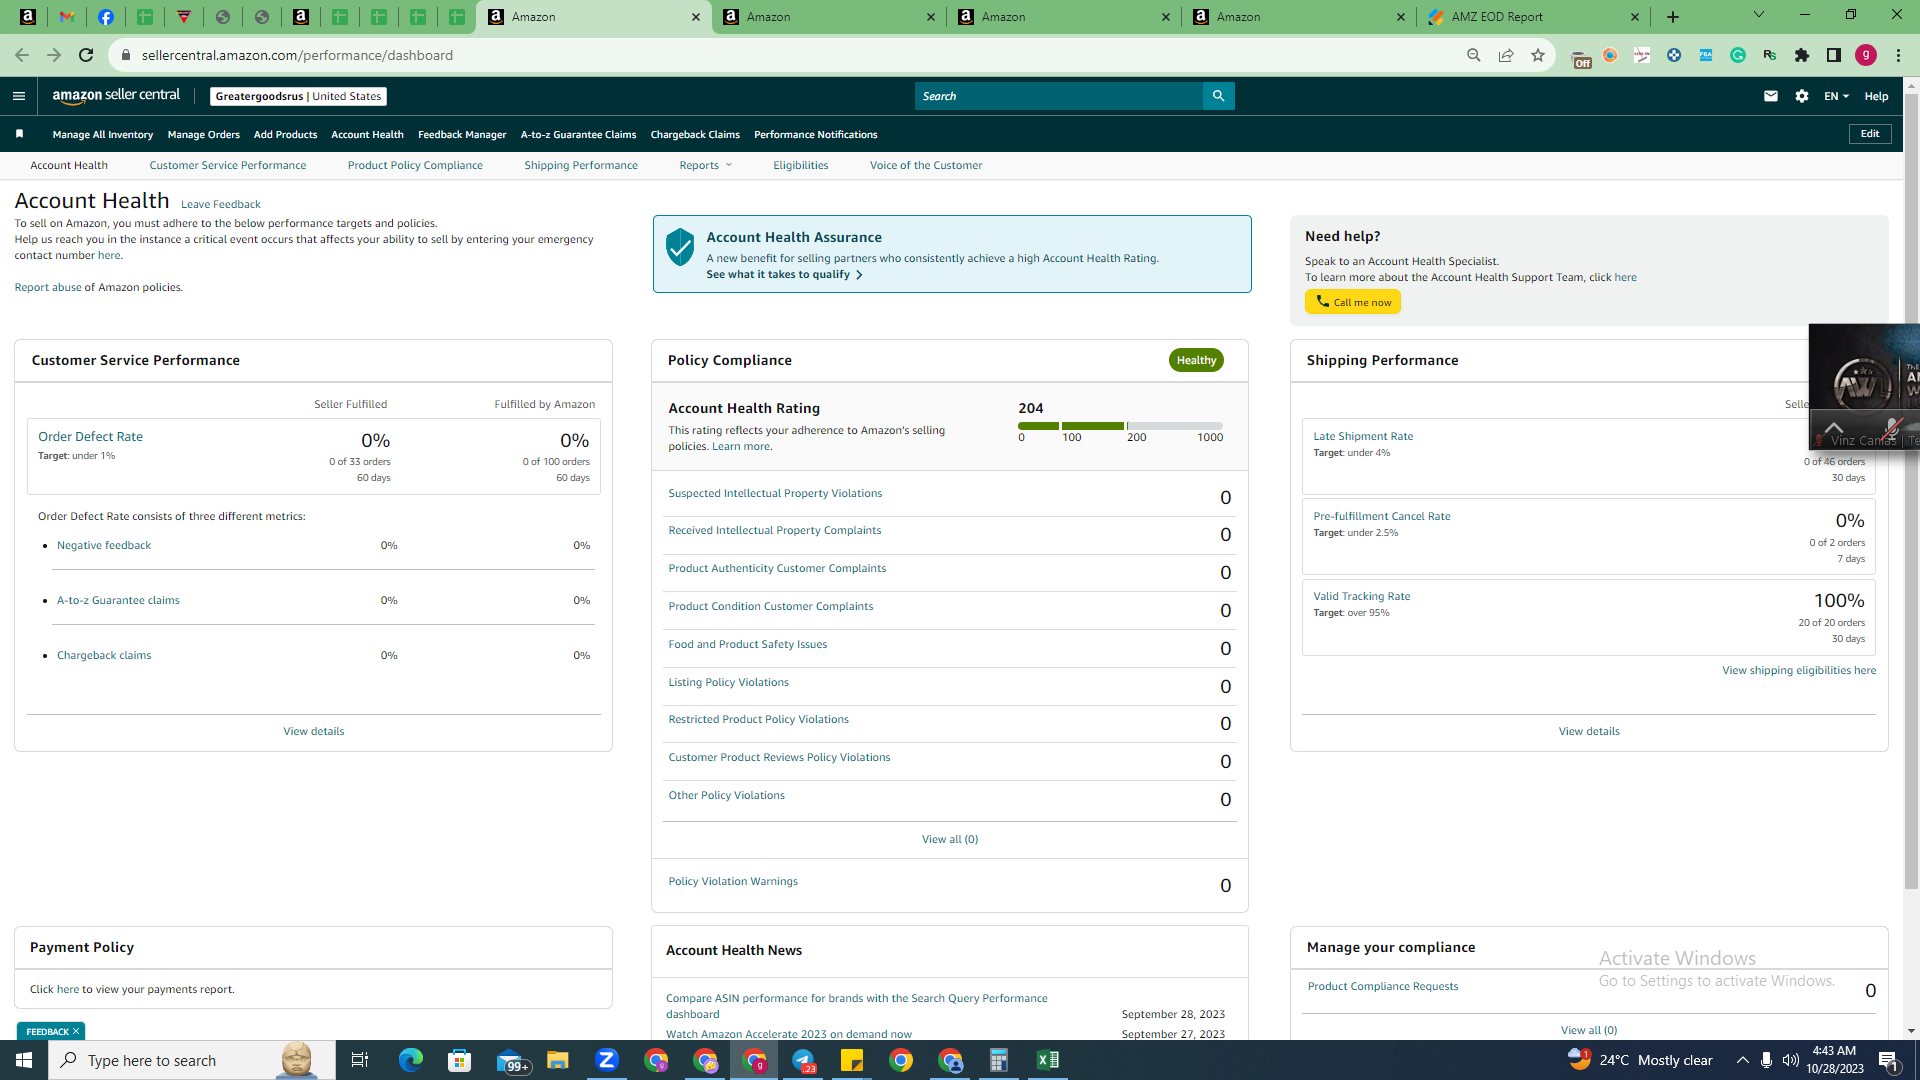Image resolution: width=1920 pixels, height=1080 pixels.
Task: Expand the Reports dropdown
Action: (705, 165)
